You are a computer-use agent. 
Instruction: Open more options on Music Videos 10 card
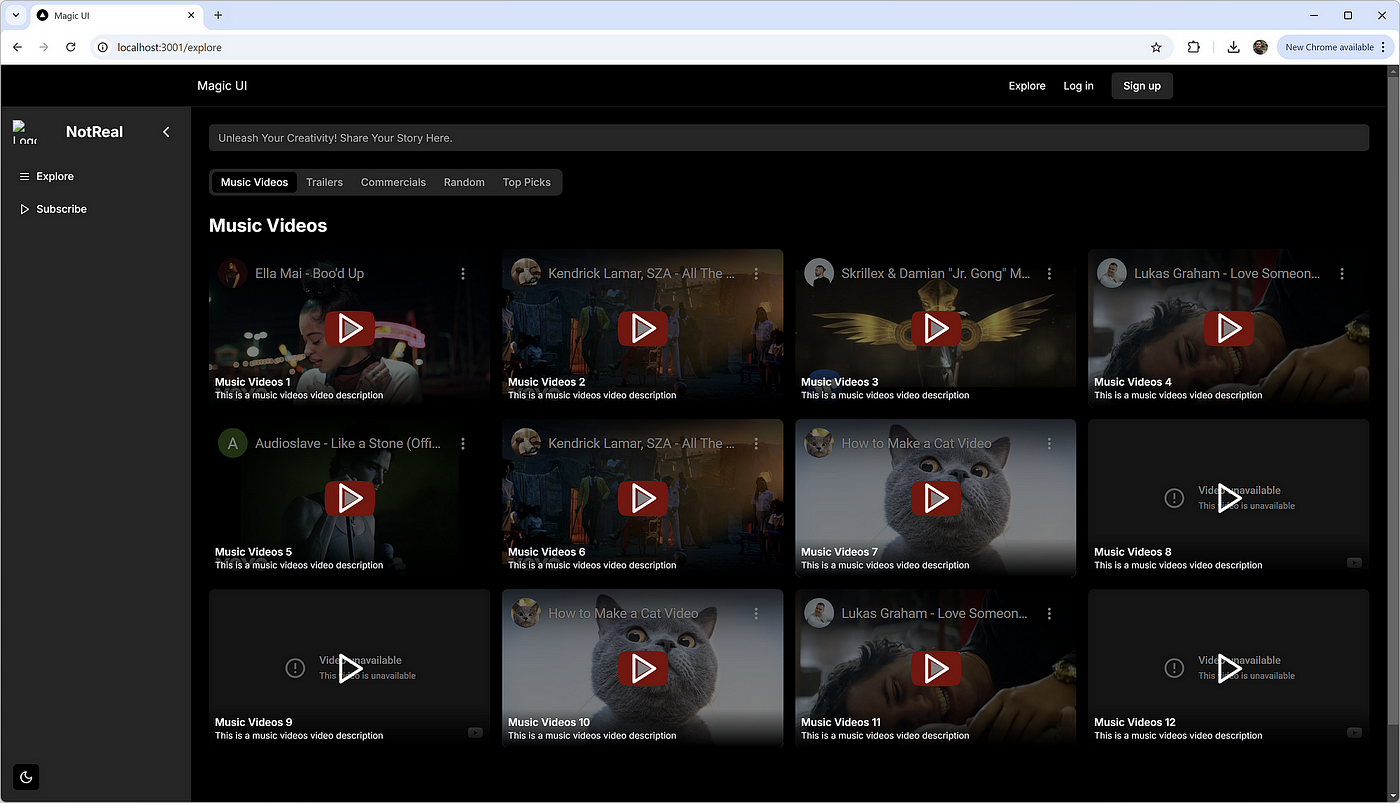(x=756, y=613)
